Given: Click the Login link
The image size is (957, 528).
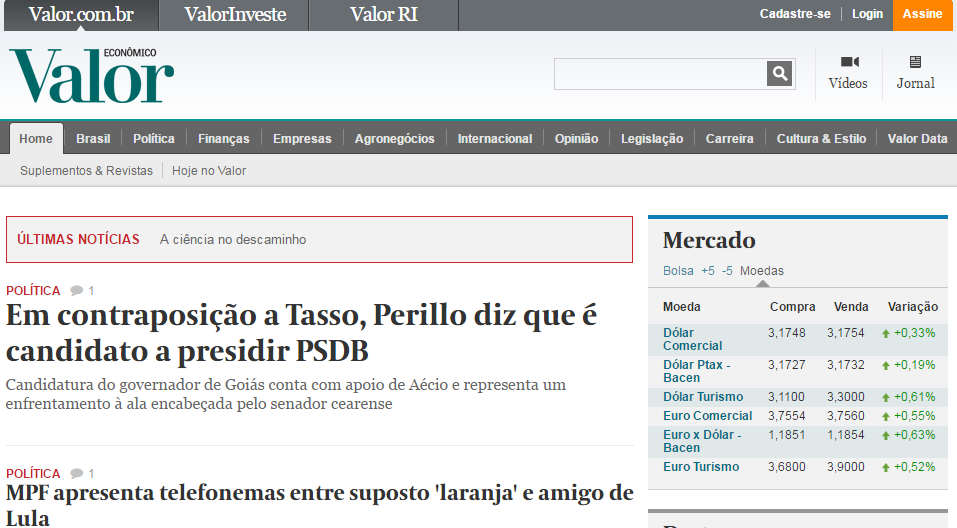Looking at the screenshot, I should pyautogui.click(x=867, y=14).
